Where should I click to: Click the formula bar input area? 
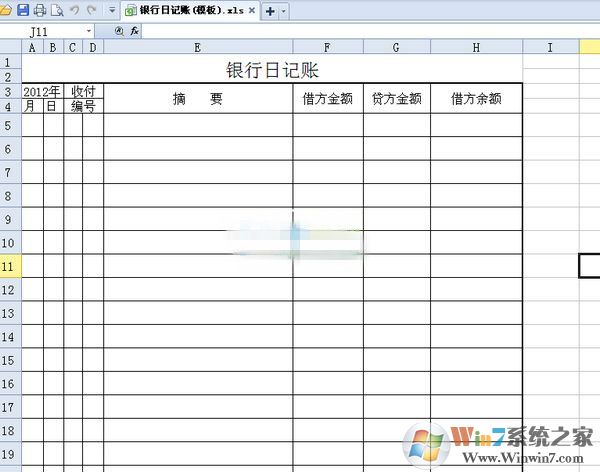(x=370, y=31)
